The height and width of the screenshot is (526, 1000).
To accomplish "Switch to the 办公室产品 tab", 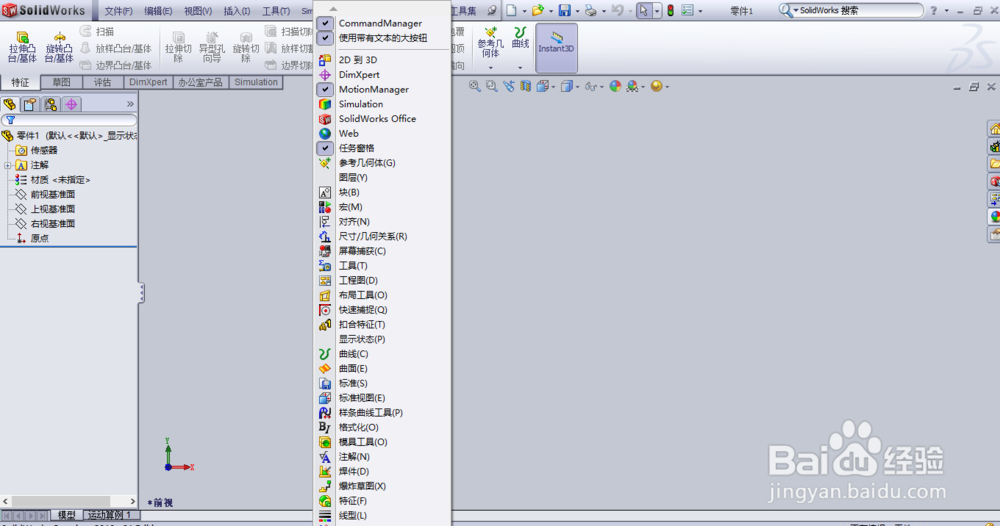I will pos(200,82).
